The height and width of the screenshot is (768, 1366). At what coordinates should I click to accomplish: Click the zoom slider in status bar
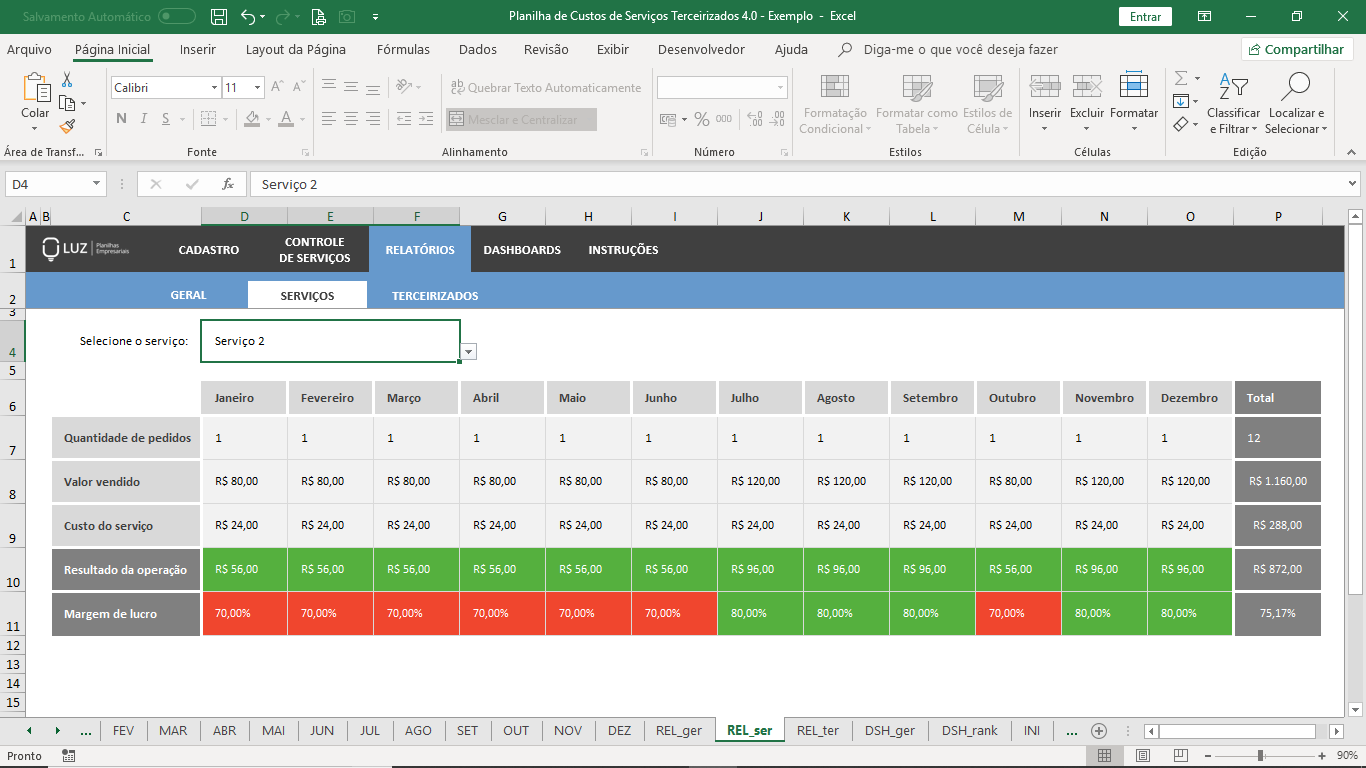[x=1260, y=756]
